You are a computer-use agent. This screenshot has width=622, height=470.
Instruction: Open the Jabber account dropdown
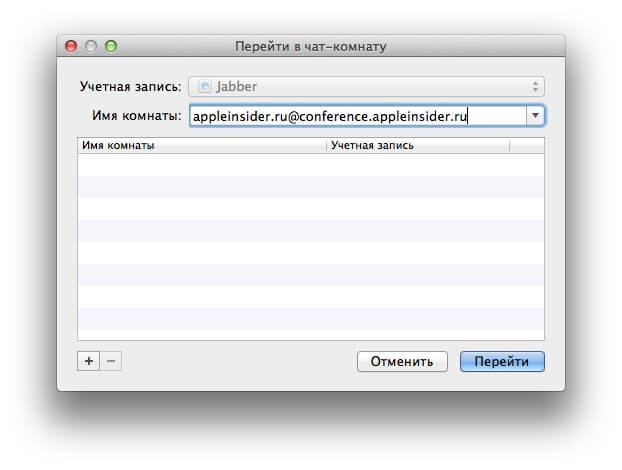(x=366, y=86)
